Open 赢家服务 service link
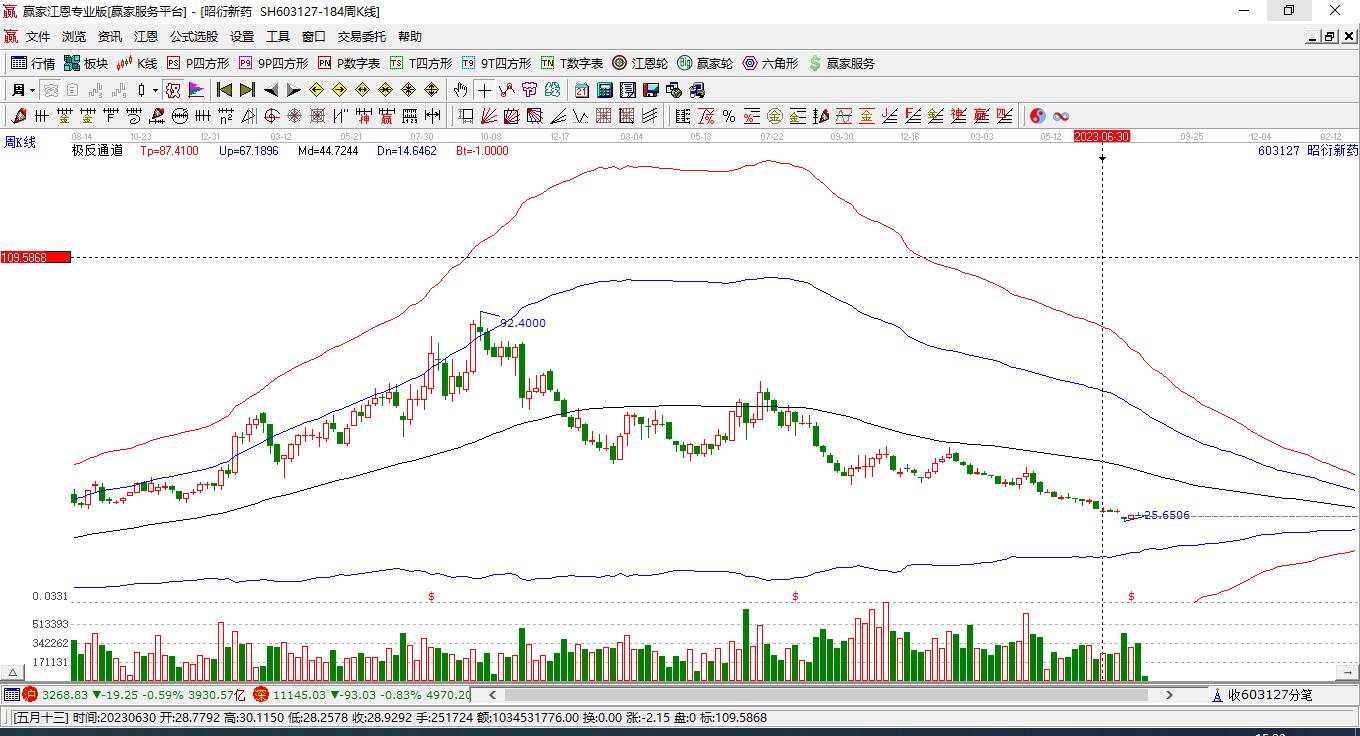1360x736 pixels. (x=841, y=63)
